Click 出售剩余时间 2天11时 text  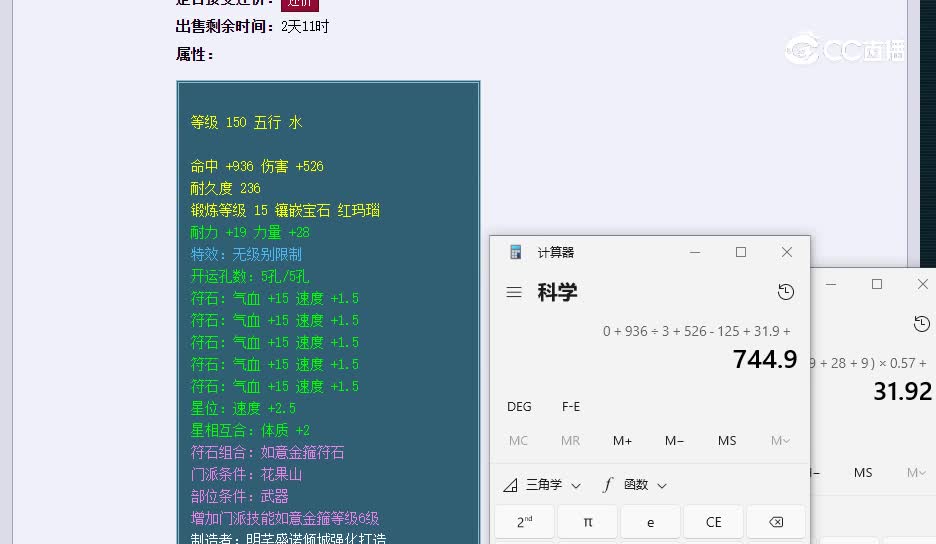click(x=252, y=26)
